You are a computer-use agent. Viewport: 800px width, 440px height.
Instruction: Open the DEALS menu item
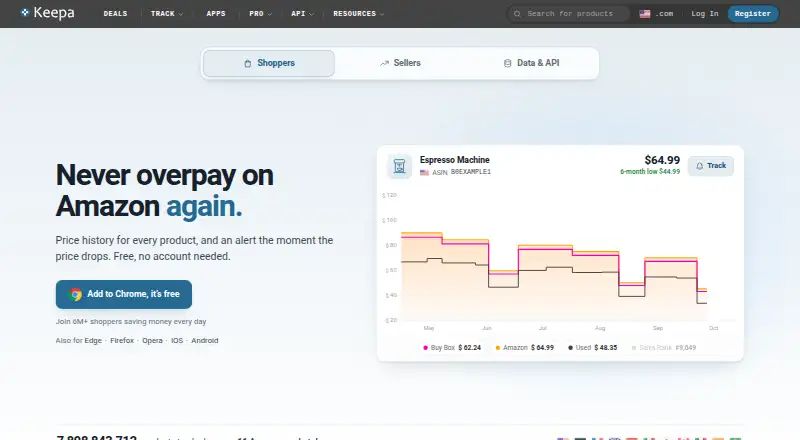click(x=115, y=14)
